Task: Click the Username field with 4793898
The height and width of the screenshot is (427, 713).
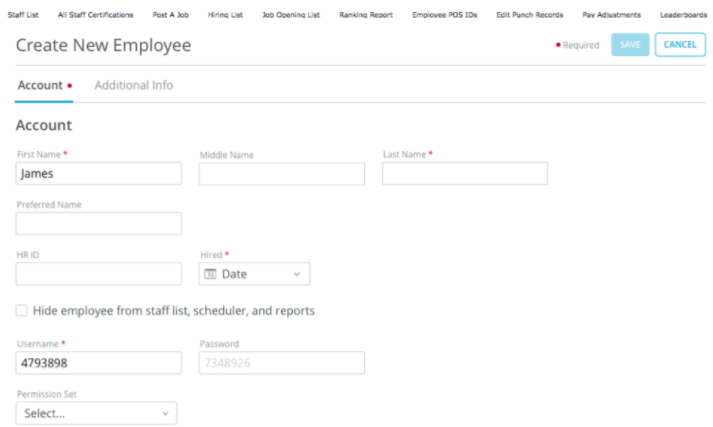Action: pyautogui.click(x=98, y=363)
